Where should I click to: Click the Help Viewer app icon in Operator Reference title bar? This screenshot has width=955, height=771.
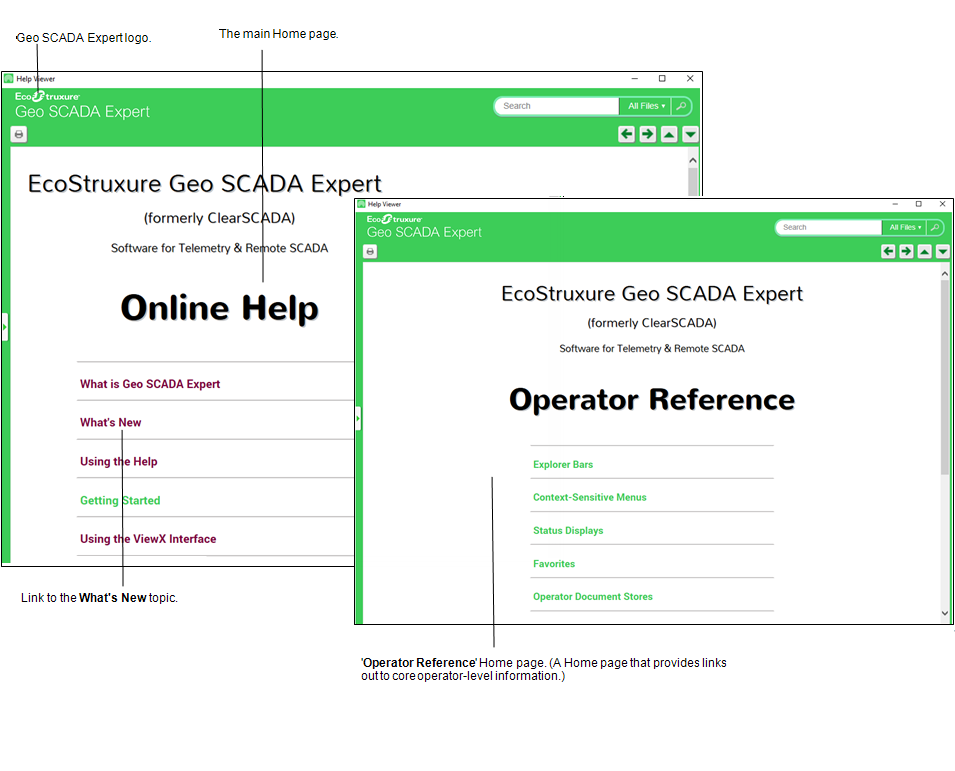coord(361,204)
